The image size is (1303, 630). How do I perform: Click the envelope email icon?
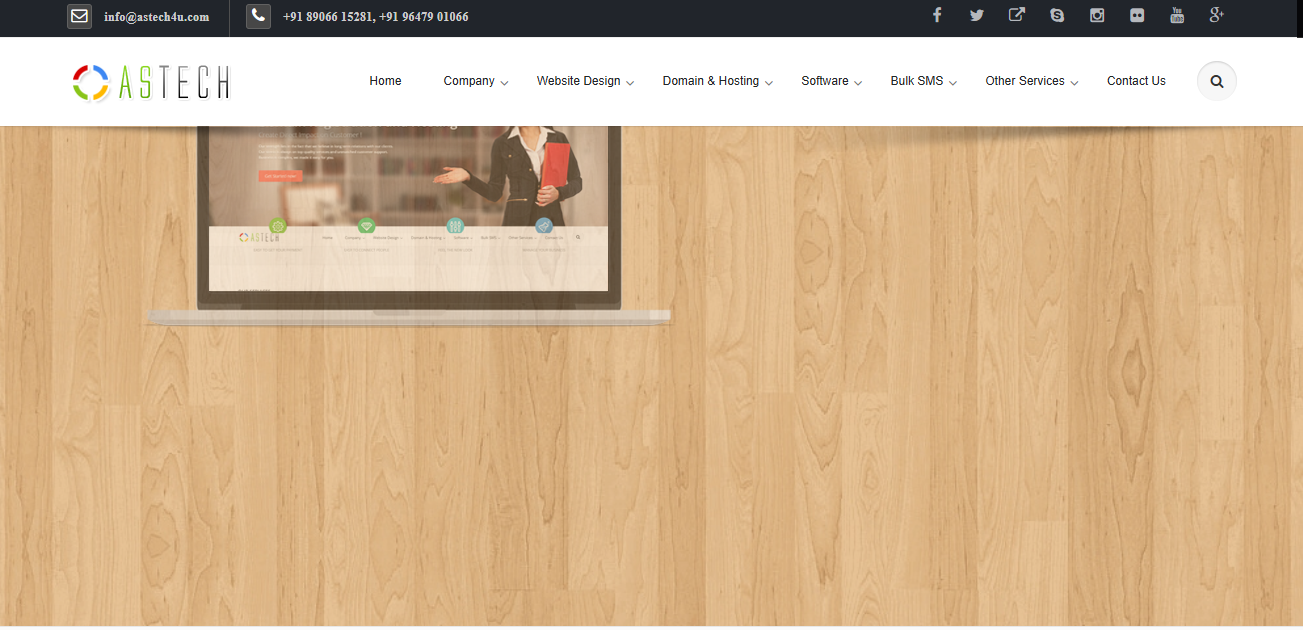click(80, 16)
